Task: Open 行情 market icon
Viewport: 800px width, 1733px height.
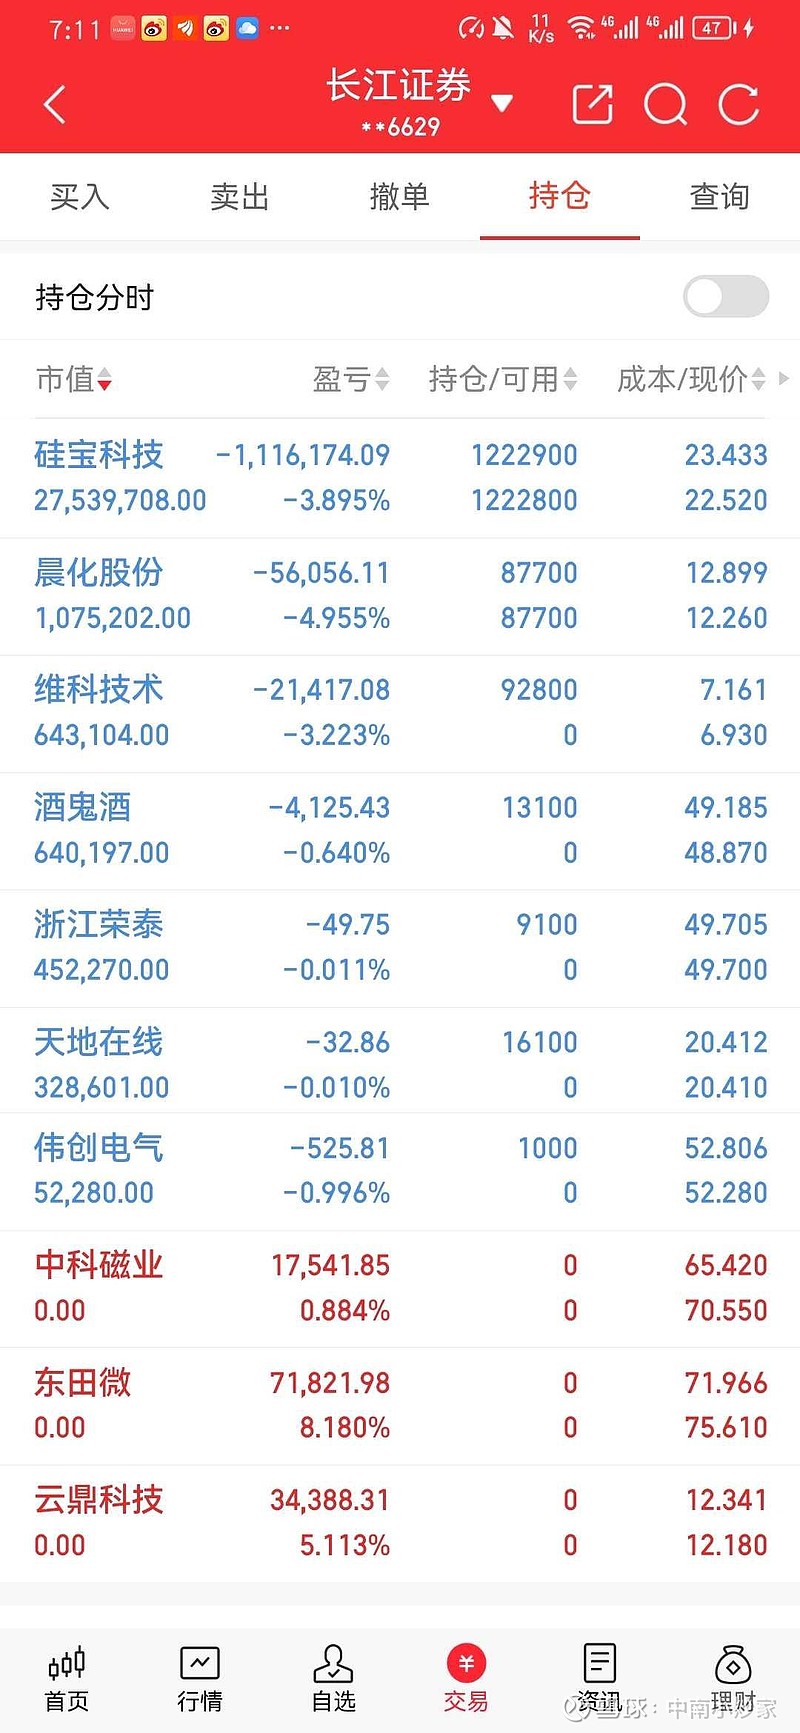Action: coord(200,1680)
